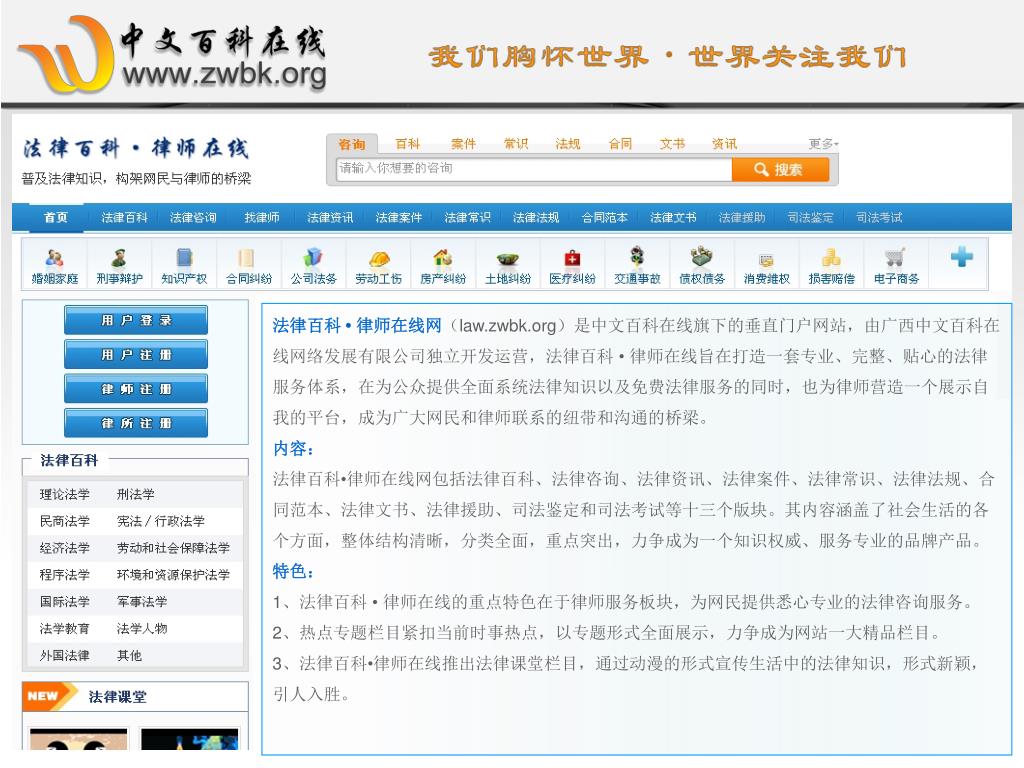Switch search tab to 文书
The height and width of the screenshot is (768, 1024).
672,144
